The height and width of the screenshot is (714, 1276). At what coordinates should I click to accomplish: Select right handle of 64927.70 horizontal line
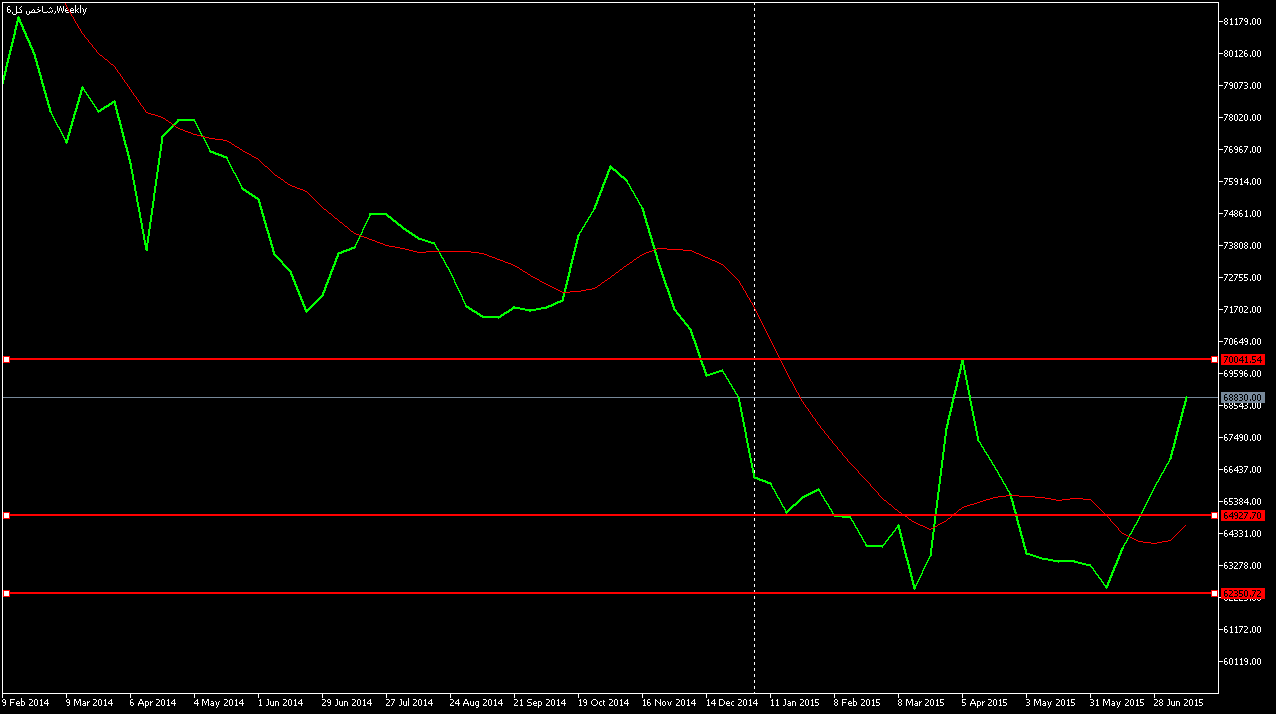coord(1215,515)
